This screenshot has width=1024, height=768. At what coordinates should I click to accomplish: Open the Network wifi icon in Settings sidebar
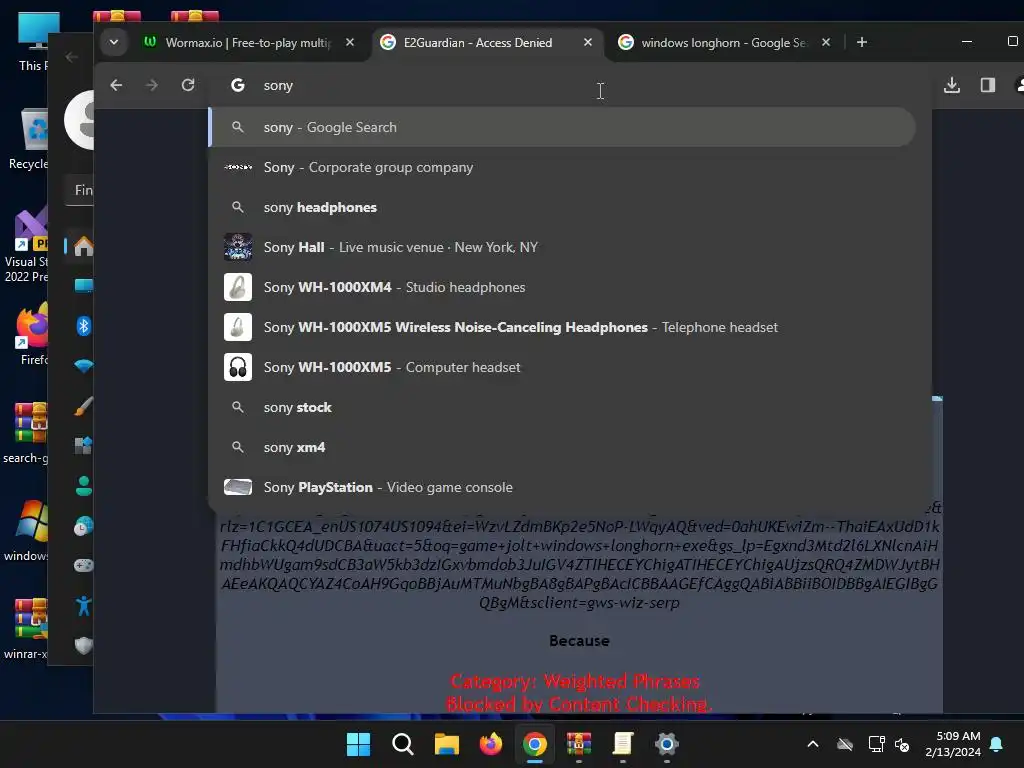(84, 366)
